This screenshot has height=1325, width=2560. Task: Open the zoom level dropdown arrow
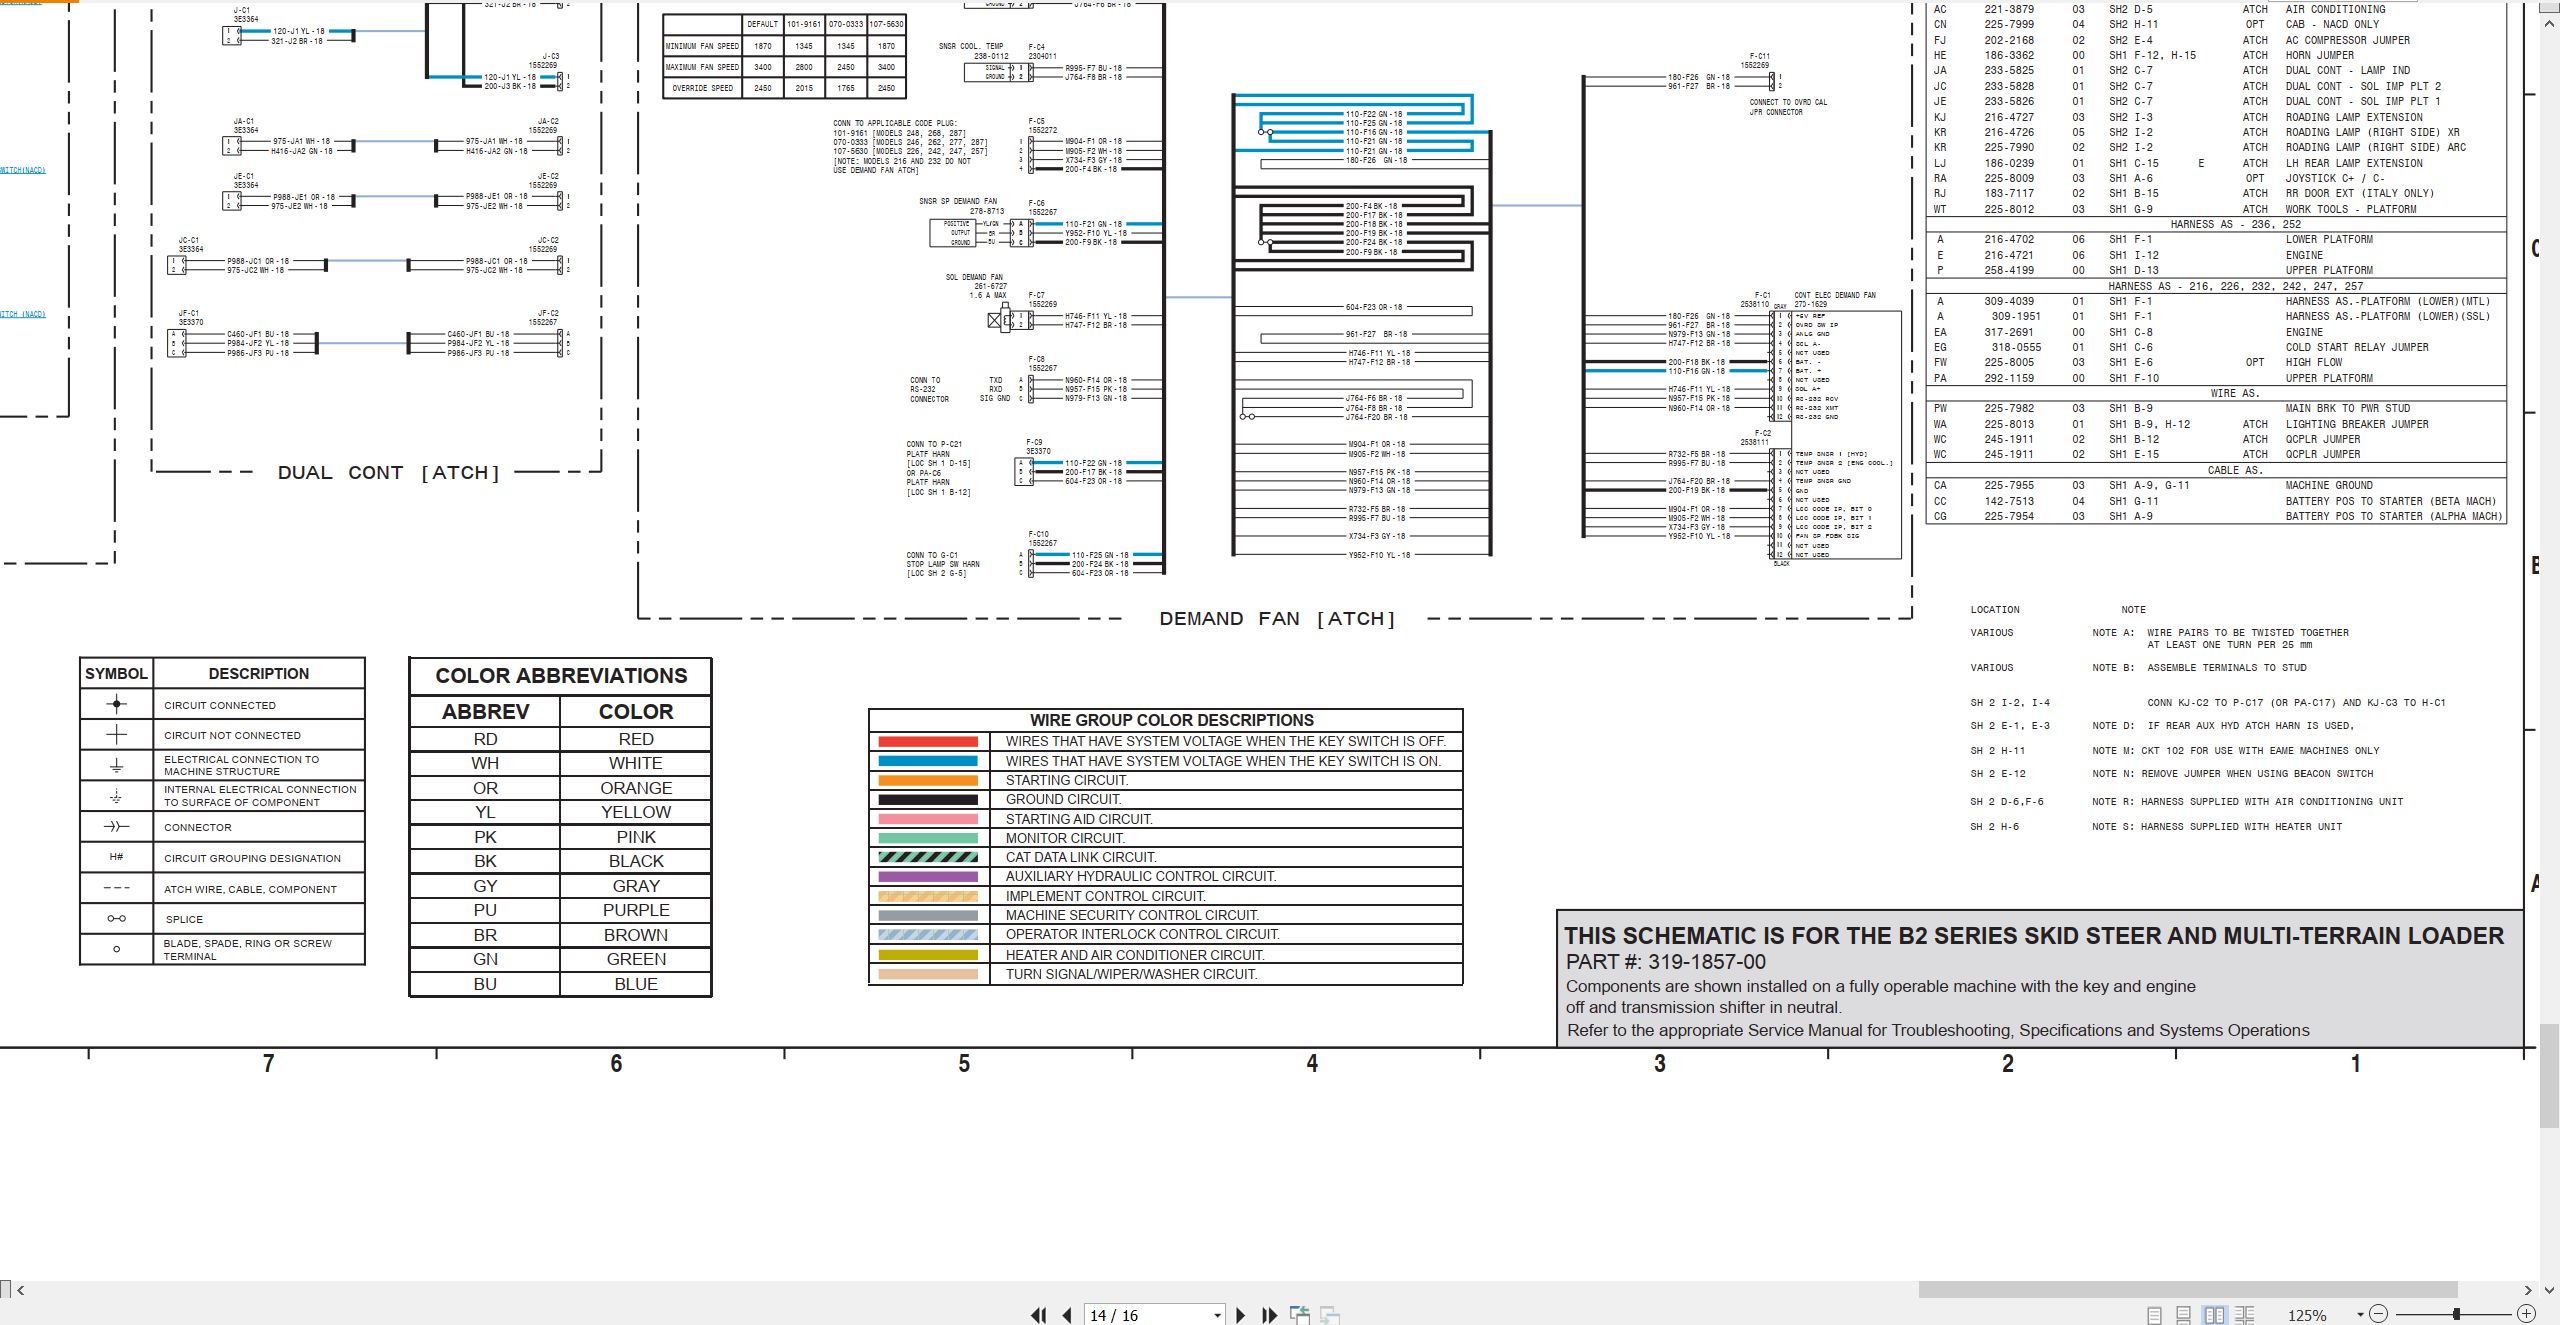[2360, 1314]
